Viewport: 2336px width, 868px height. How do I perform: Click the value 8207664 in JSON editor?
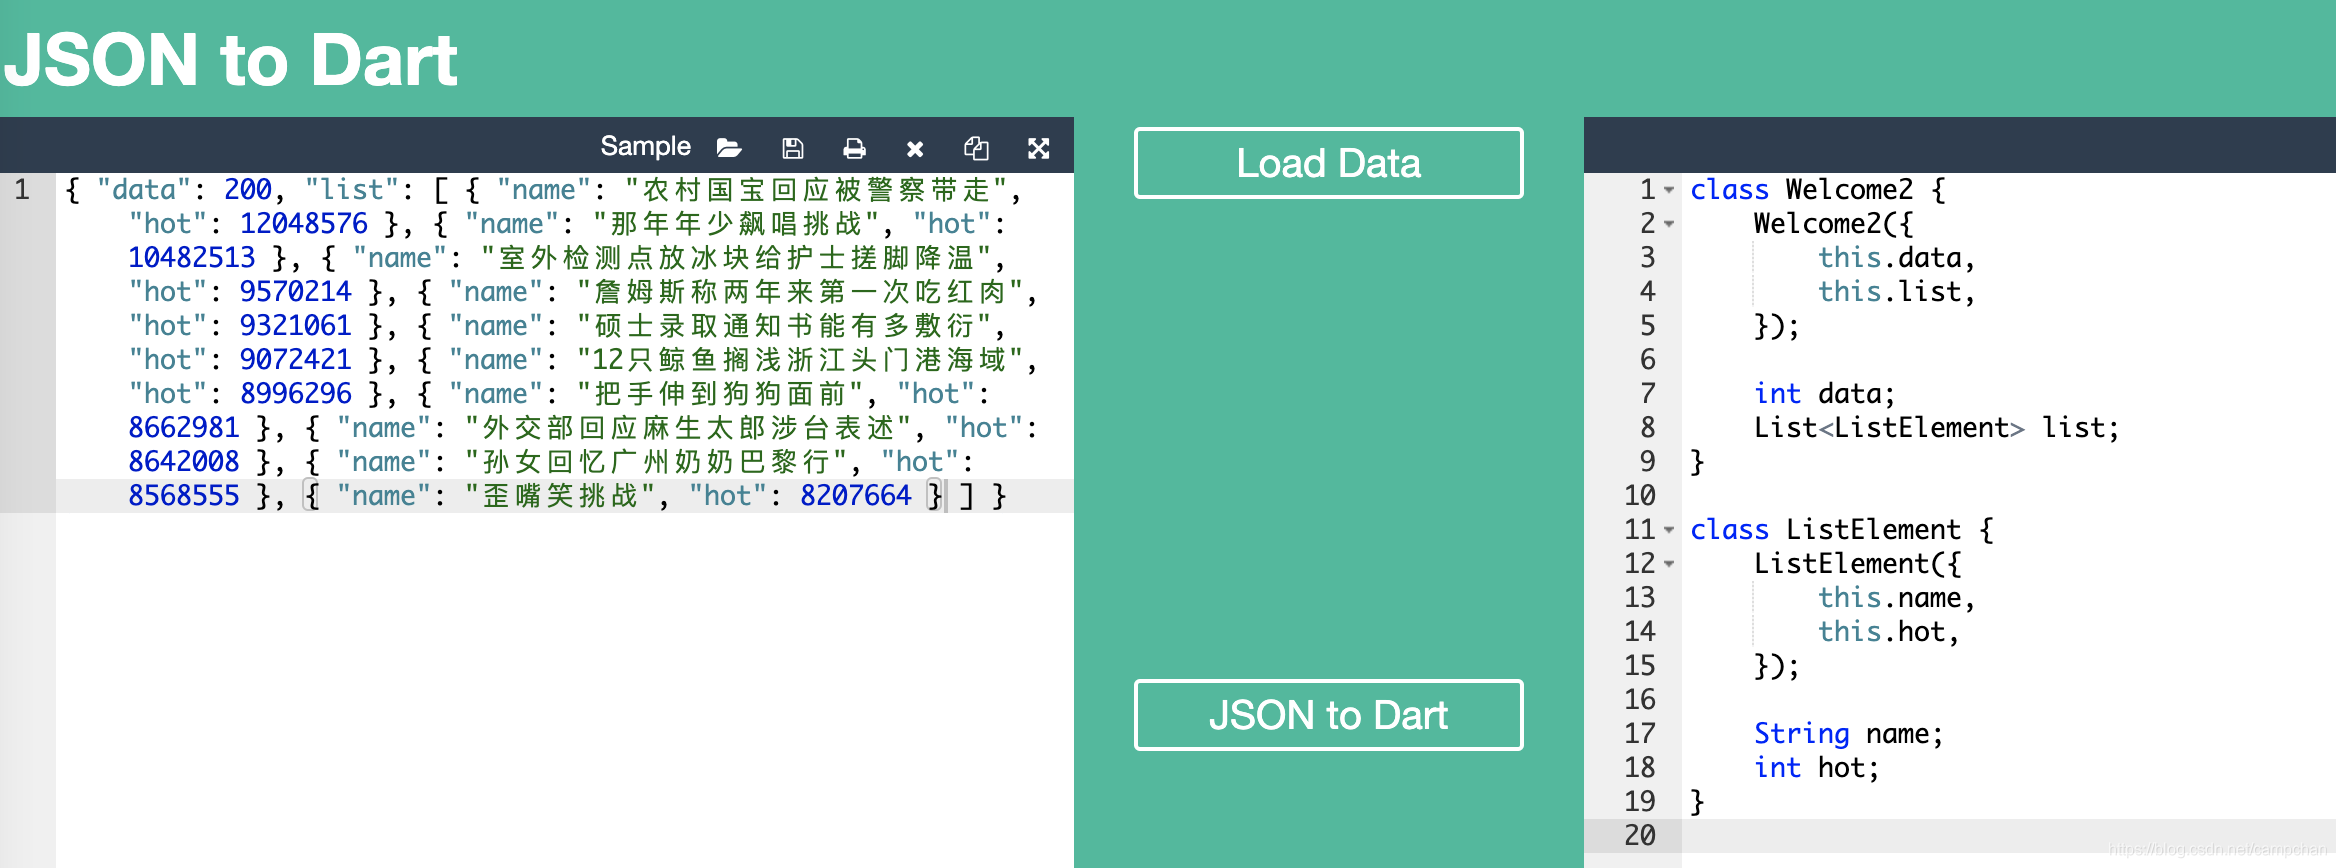tap(856, 496)
